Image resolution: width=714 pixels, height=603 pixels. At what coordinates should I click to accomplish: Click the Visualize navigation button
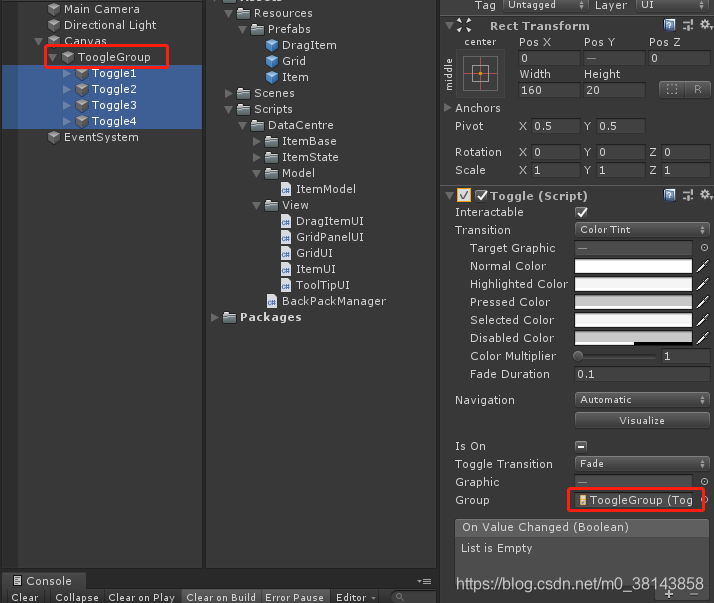pyautogui.click(x=642, y=420)
